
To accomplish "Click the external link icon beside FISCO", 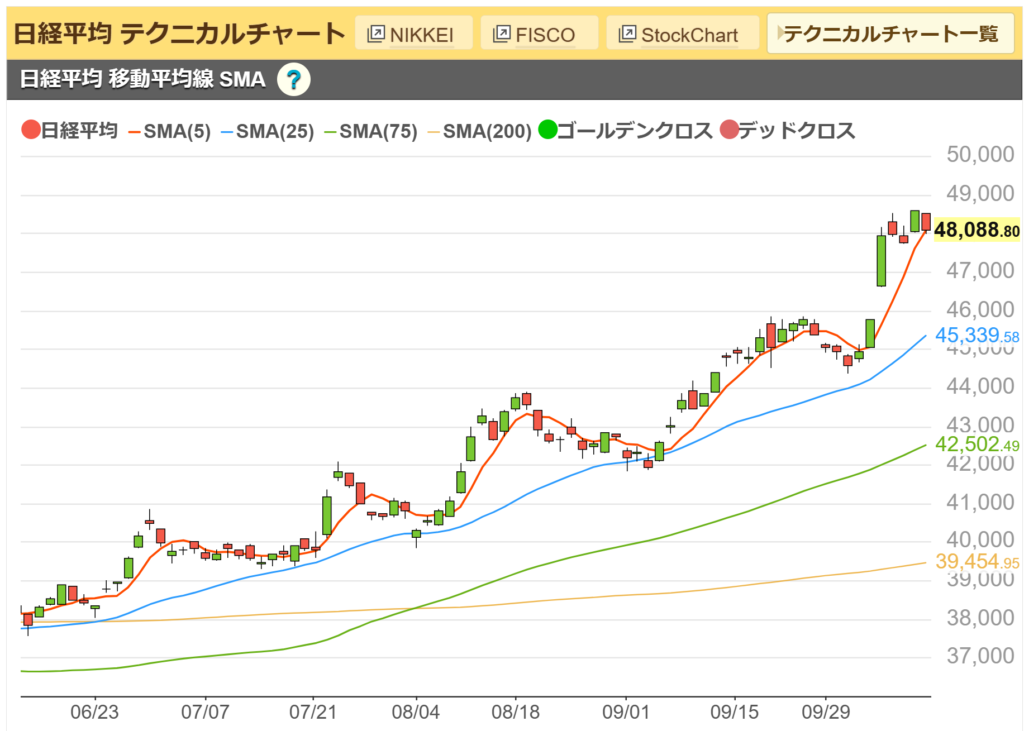I will [503, 35].
